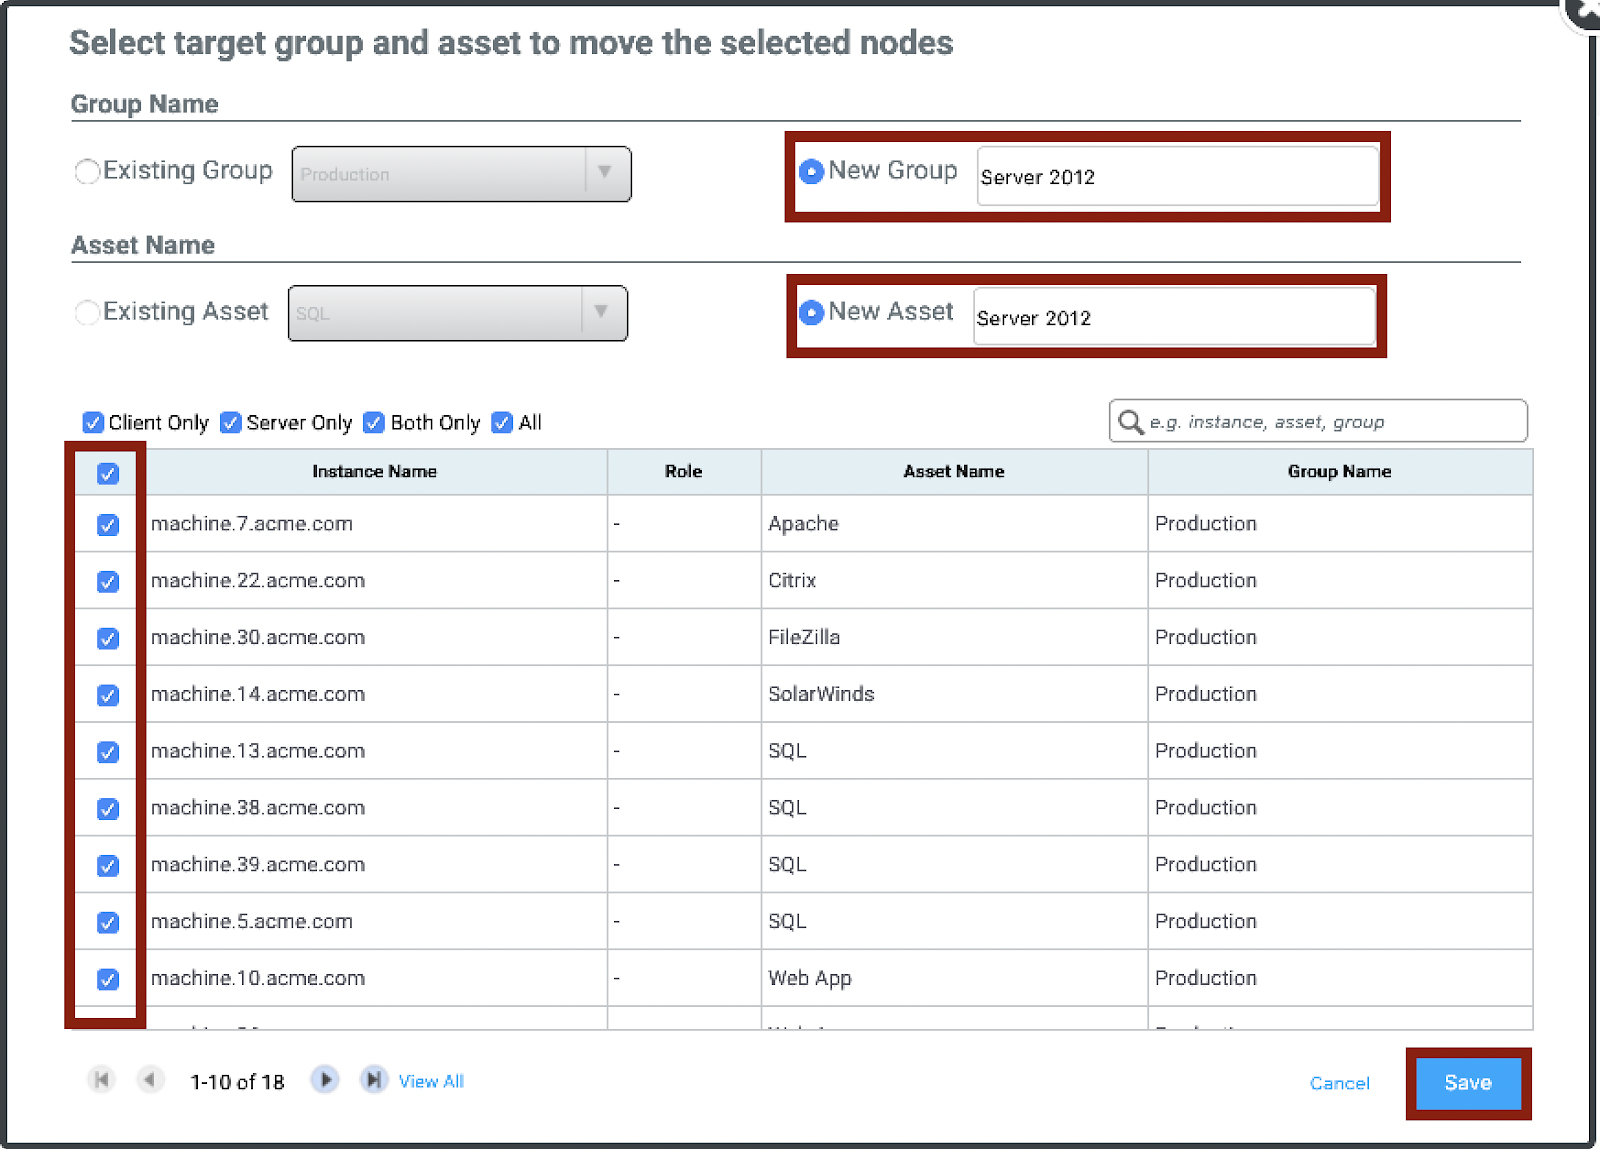This screenshot has width=1600, height=1149.
Task: Sort by Instance Name column header
Action: (374, 471)
